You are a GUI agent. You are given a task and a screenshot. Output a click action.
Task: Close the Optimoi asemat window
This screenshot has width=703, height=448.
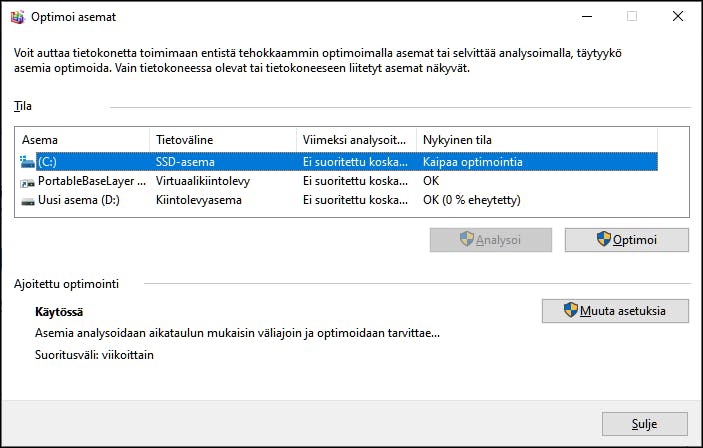(678, 17)
